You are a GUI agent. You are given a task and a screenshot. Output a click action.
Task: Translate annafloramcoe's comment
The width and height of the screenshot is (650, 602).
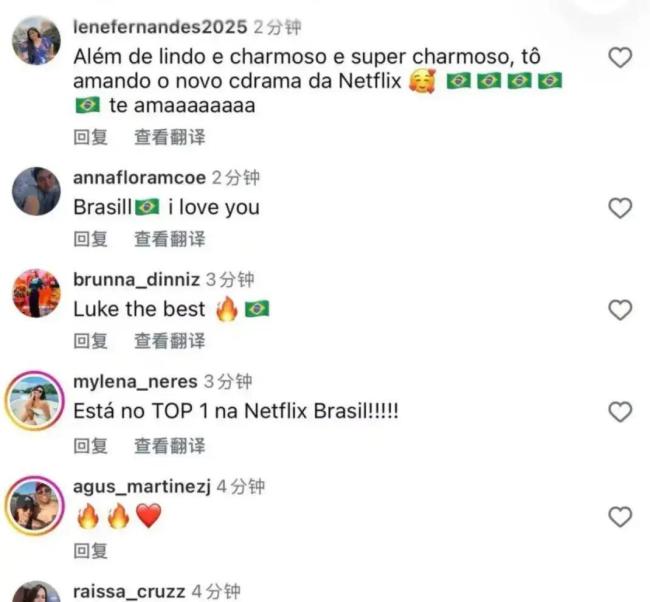click(170, 239)
